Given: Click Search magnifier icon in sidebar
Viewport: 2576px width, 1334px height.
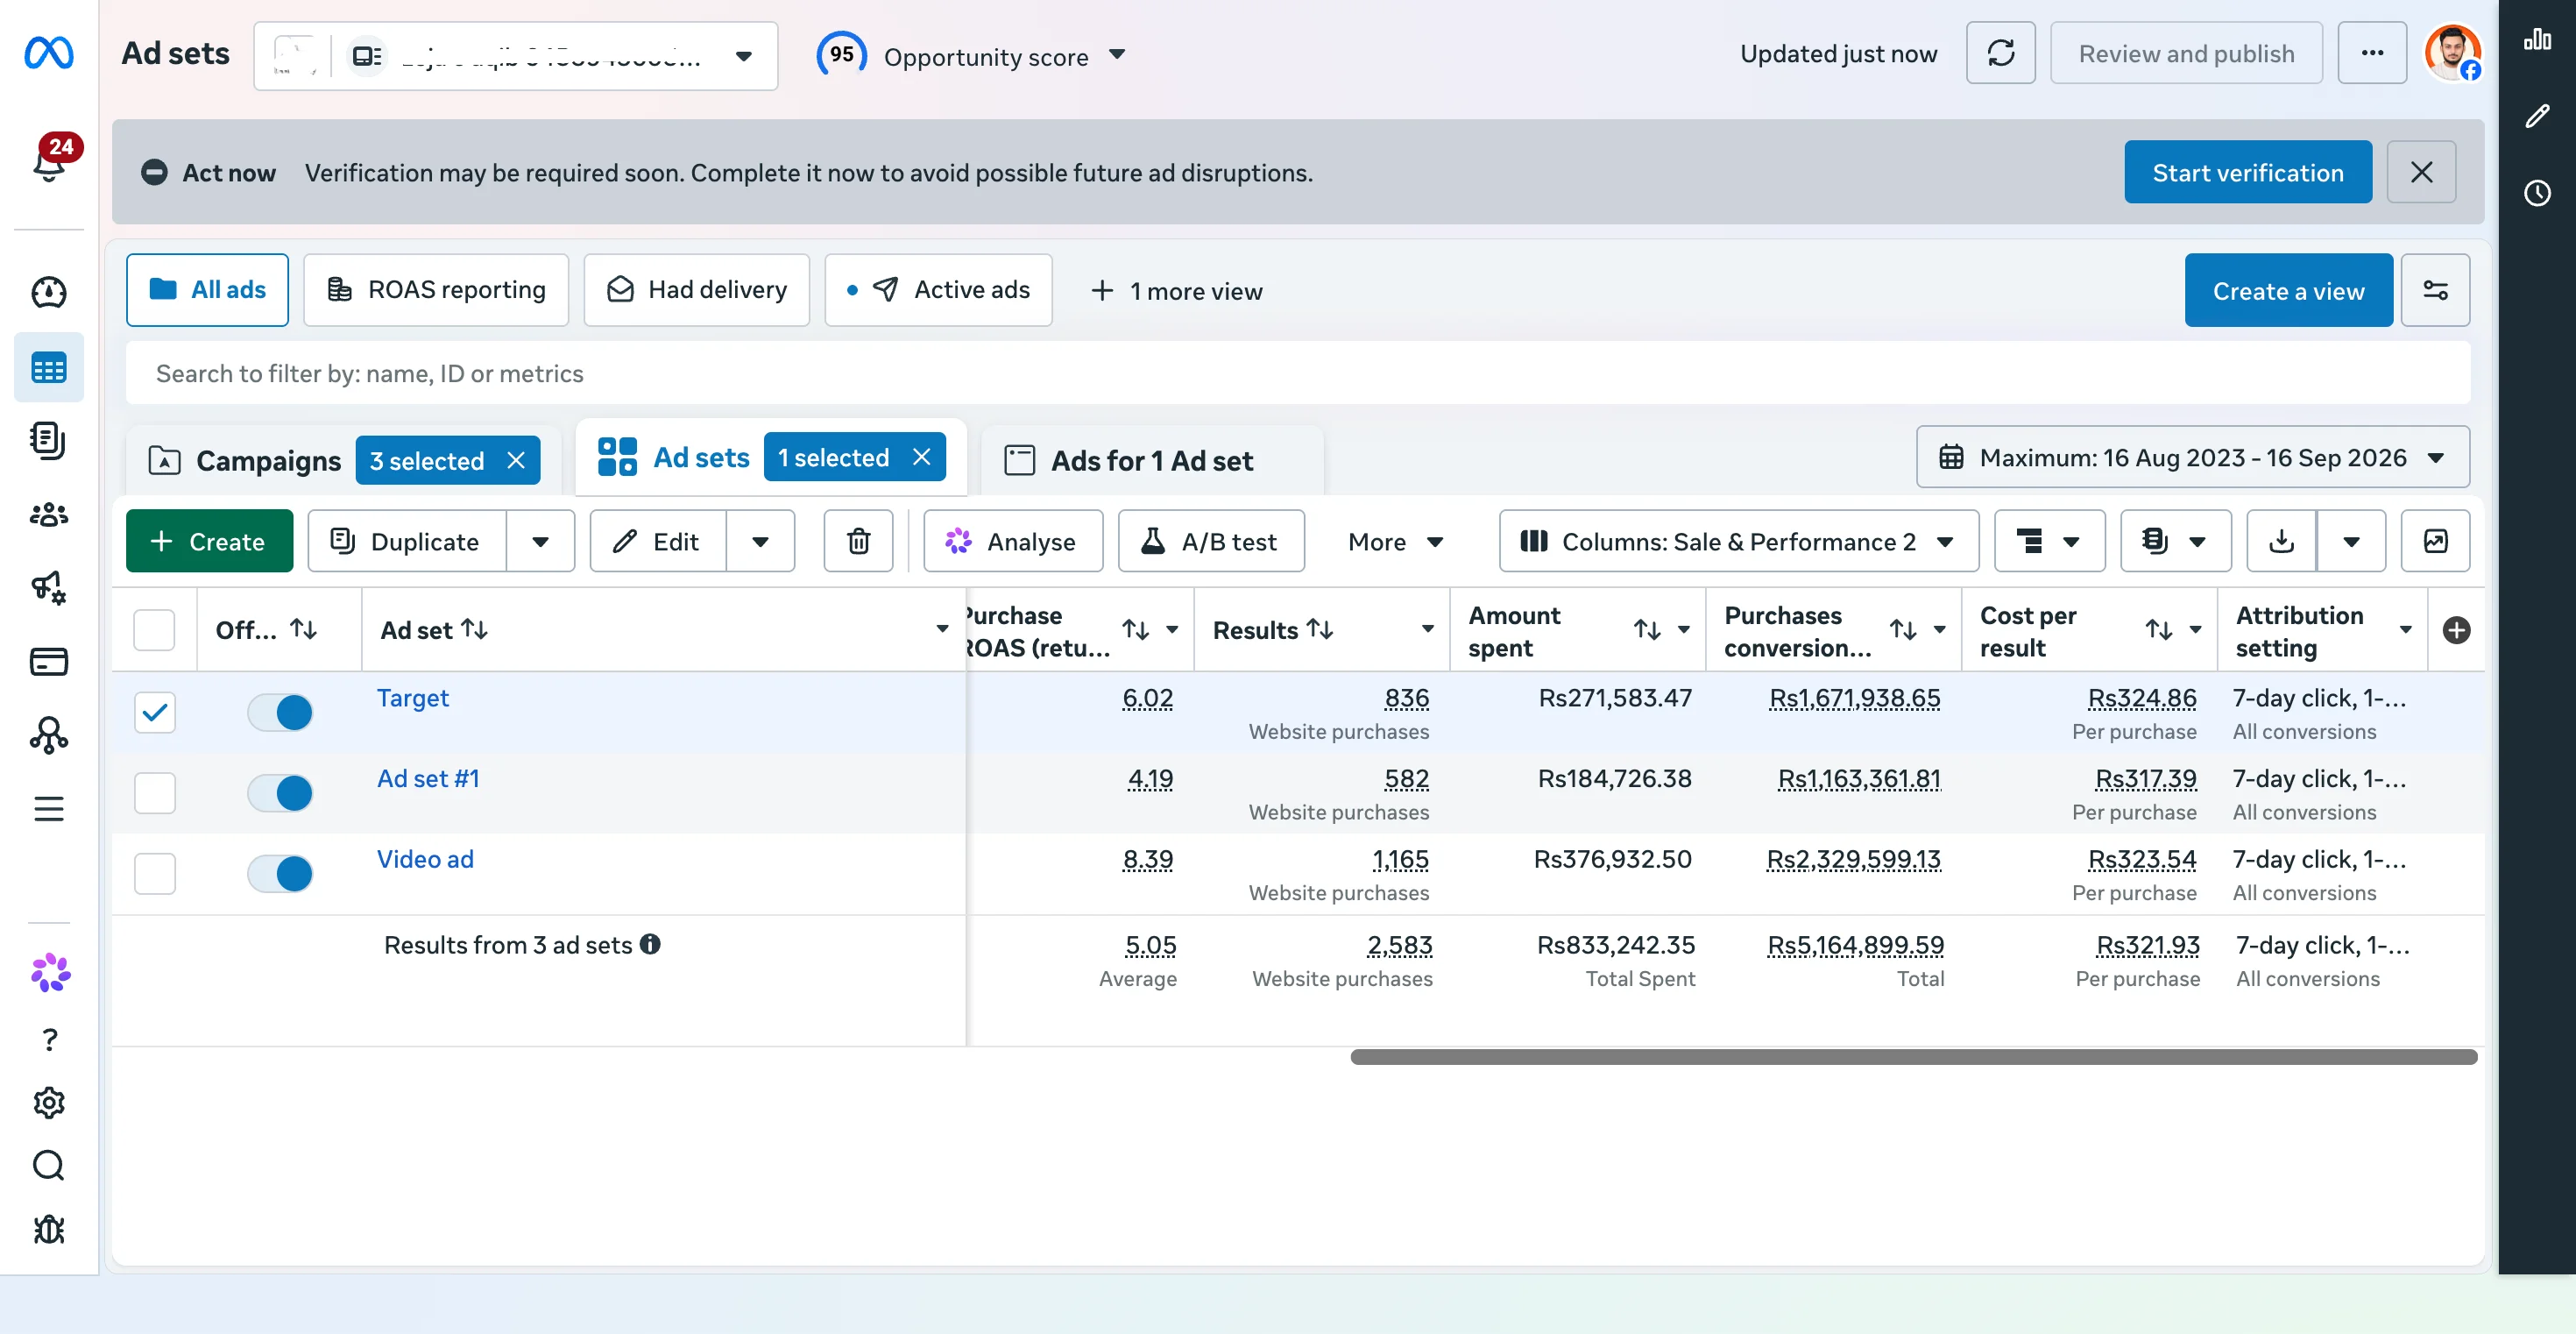Looking at the screenshot, I should [49, 1166].
